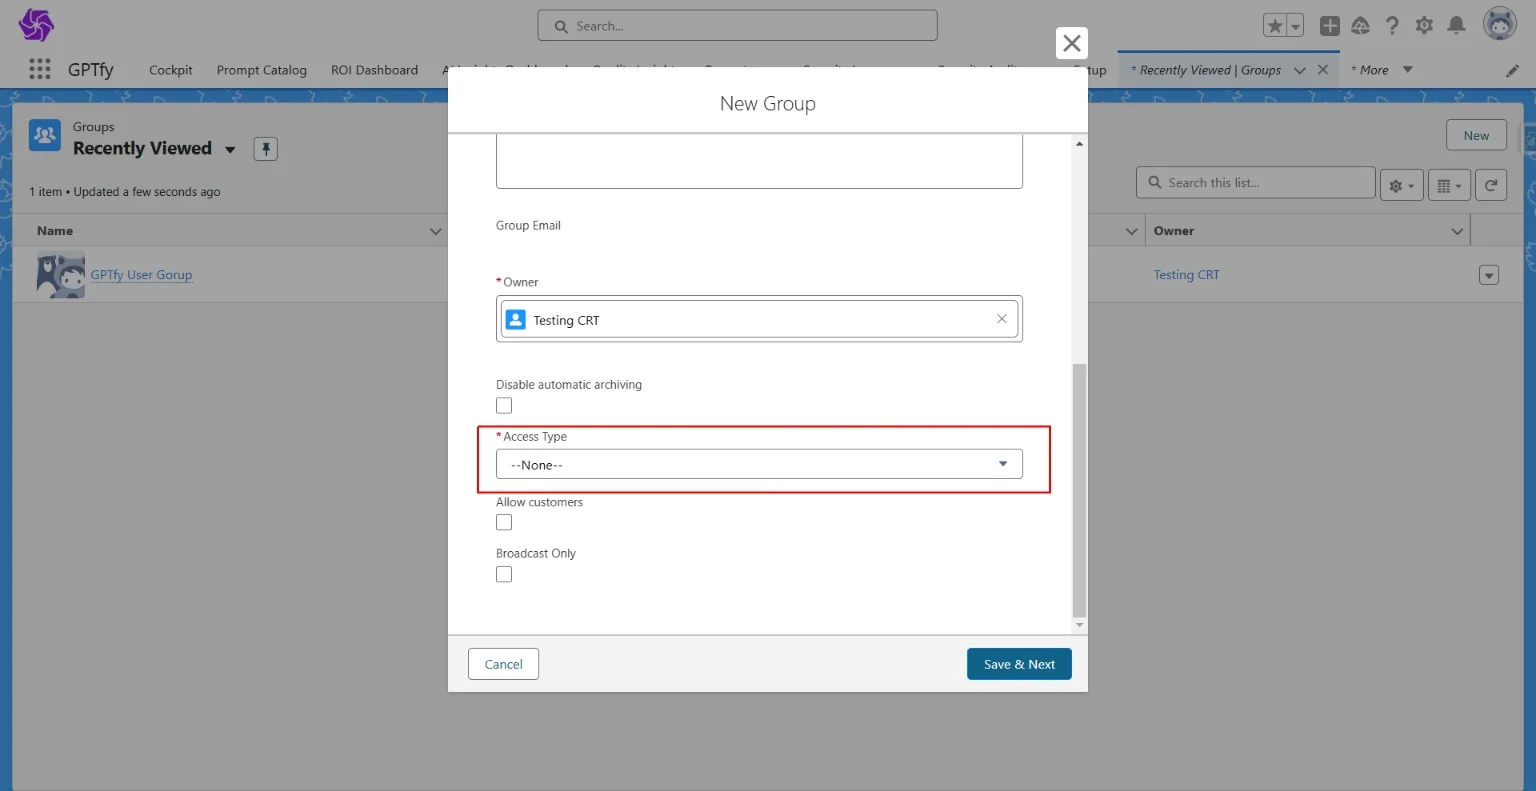Toggle the Broadcast Only checkbox
Image resolution: width=1536 pixels, height=791 pixels.
[504, 574]
